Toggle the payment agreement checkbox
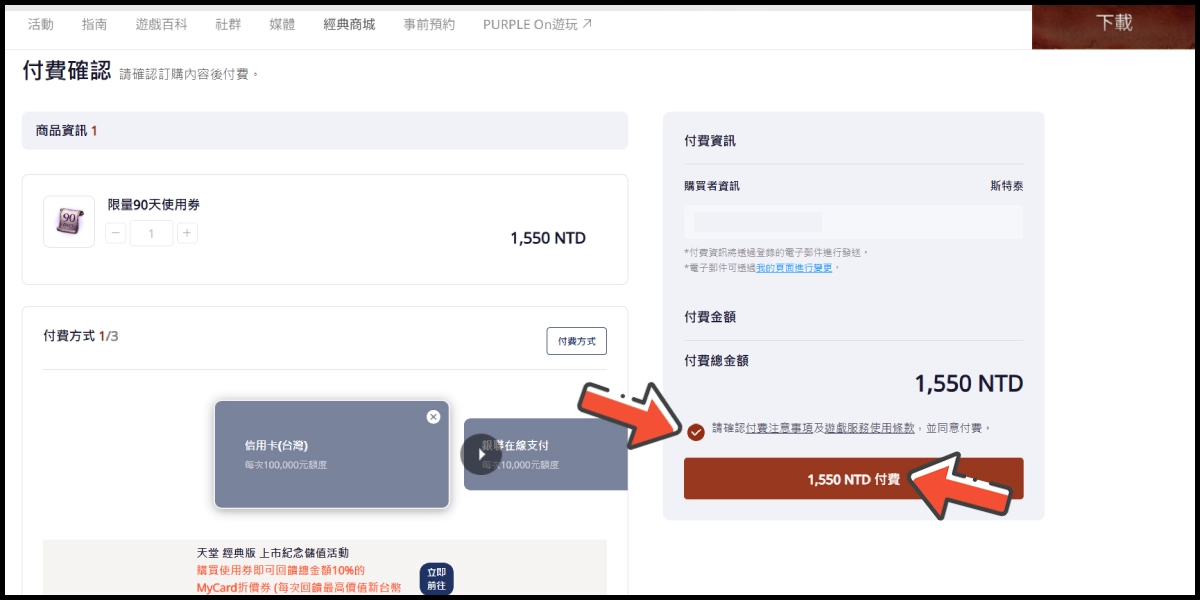The image size is (1200, 600). coord(696,432)
